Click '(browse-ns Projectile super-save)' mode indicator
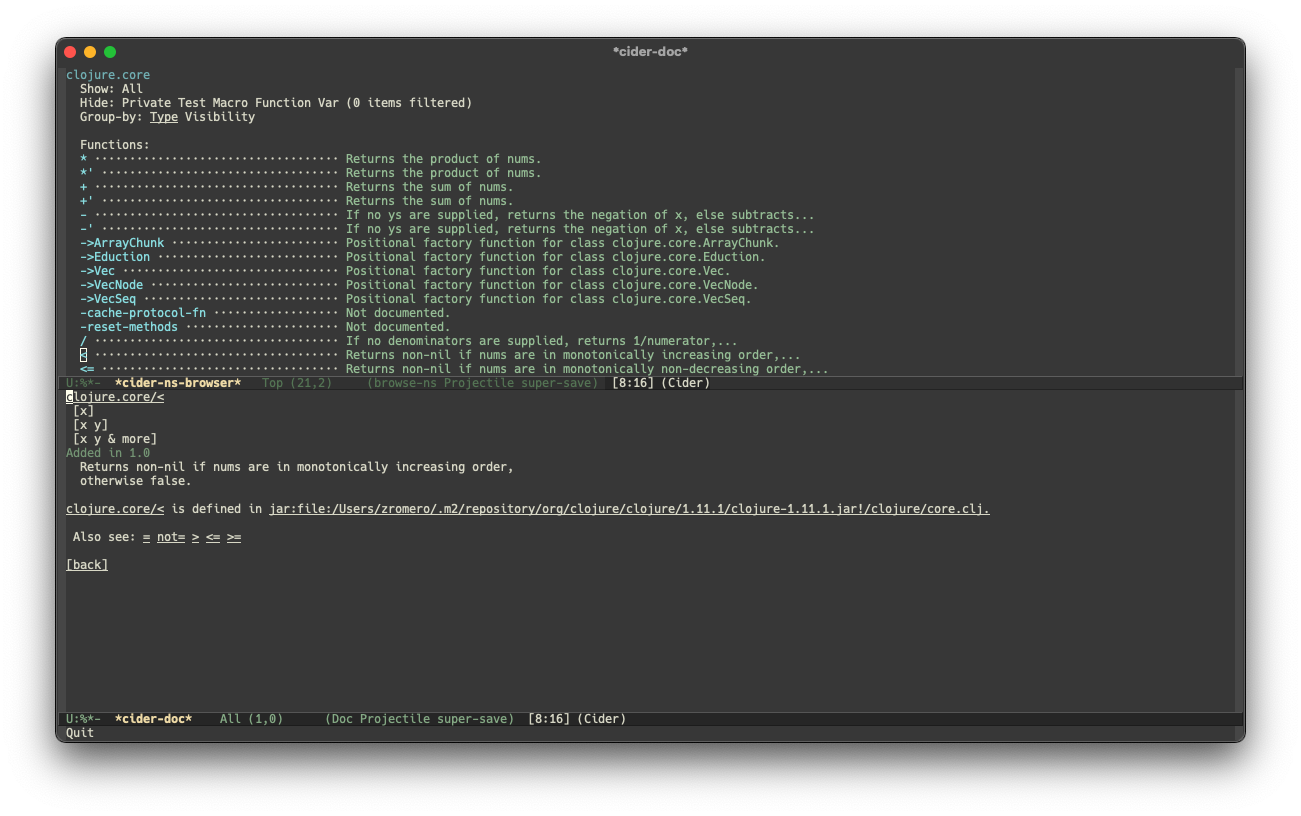The width and height of the screenshot is (1301, 816). click(482, 383)
